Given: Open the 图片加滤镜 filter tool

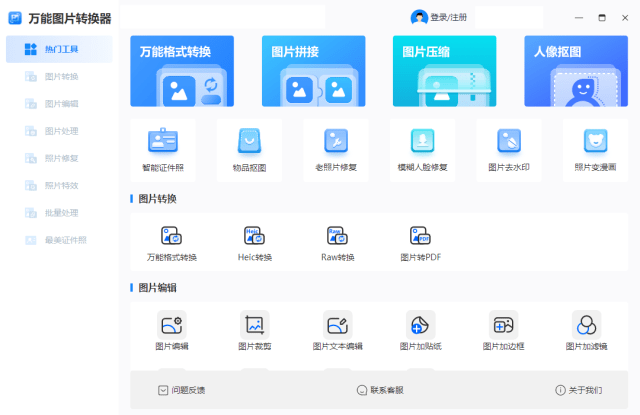Looking at the screenshot, I should coord(586,324).
